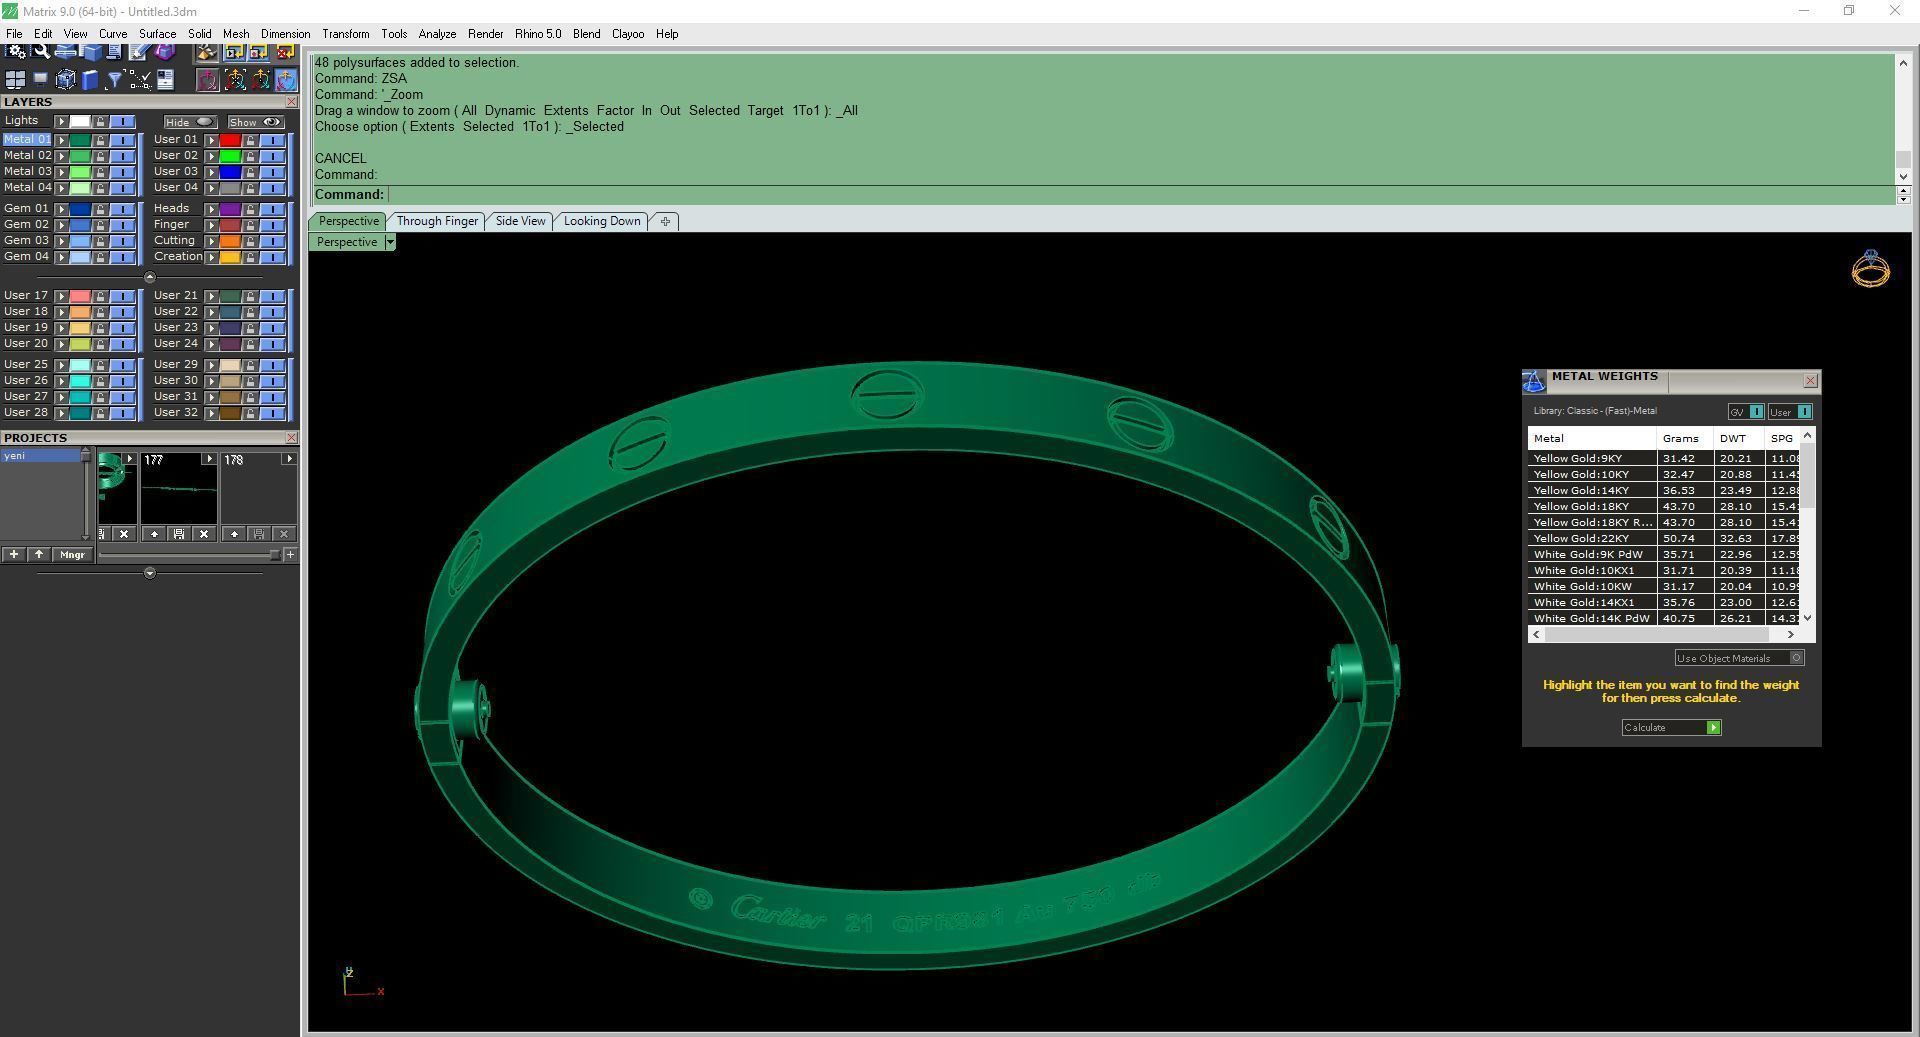Screen dimensions: 1920x1037
Task: Toggle the lock on Heads layer
Action: [250, 209]
